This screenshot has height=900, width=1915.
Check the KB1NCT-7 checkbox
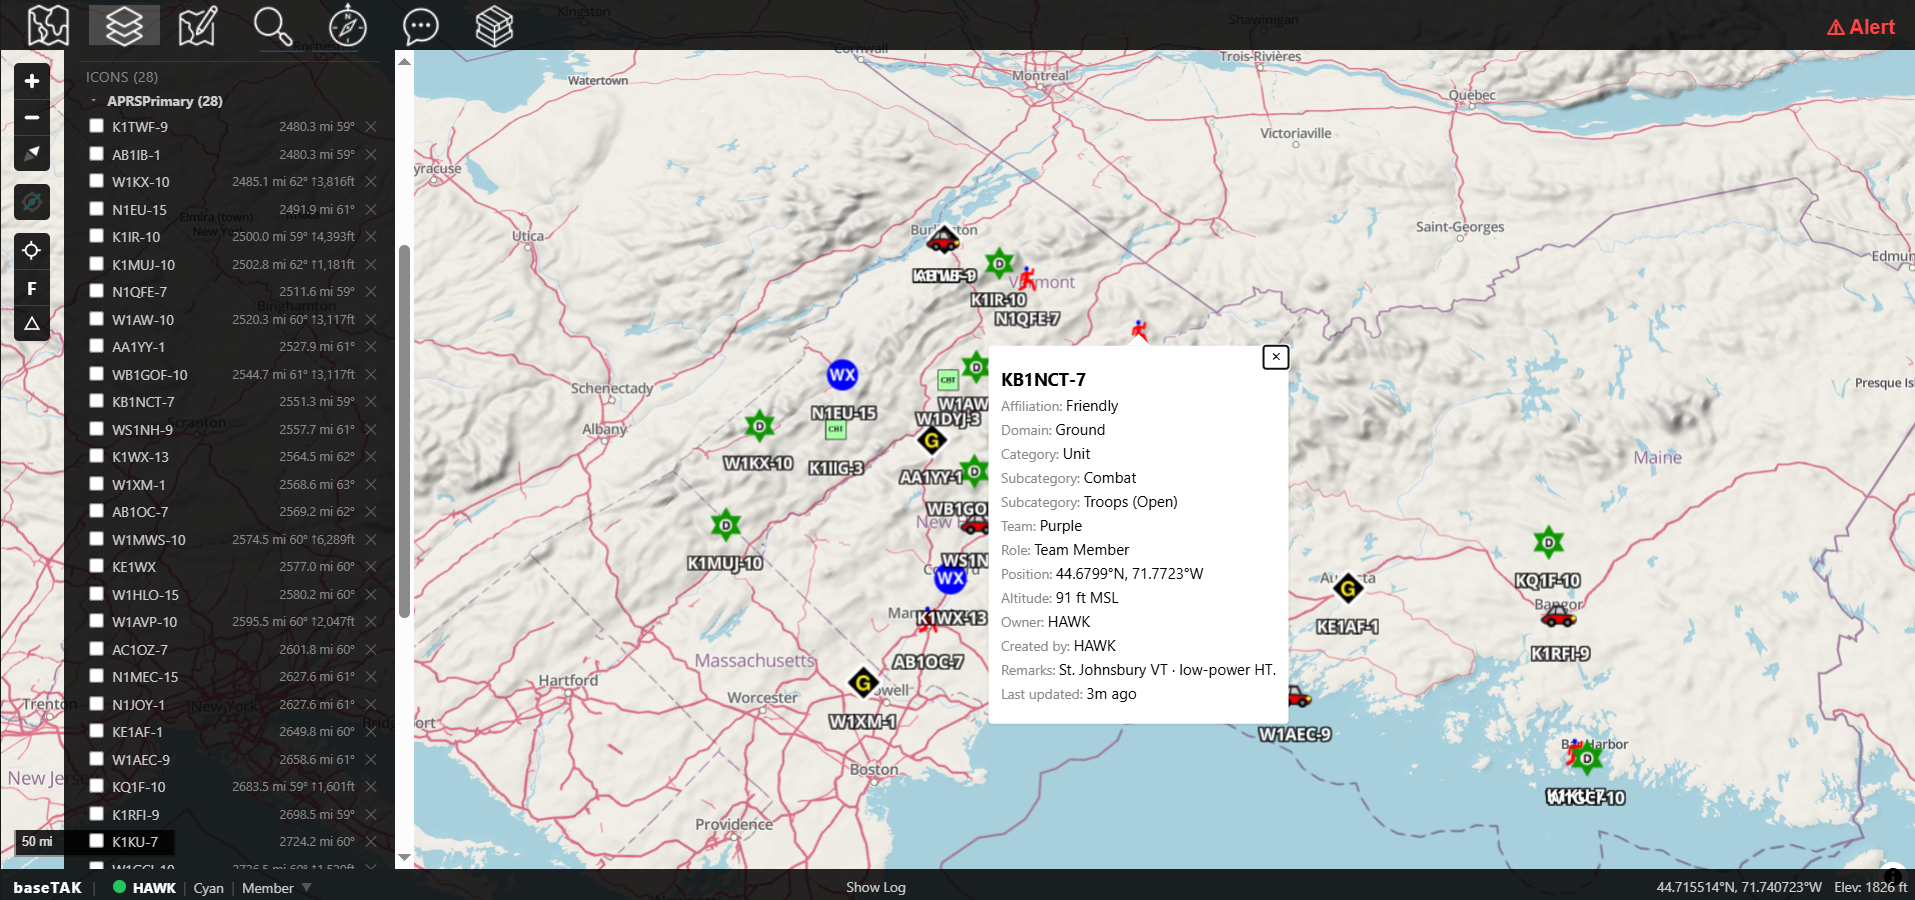96,401
